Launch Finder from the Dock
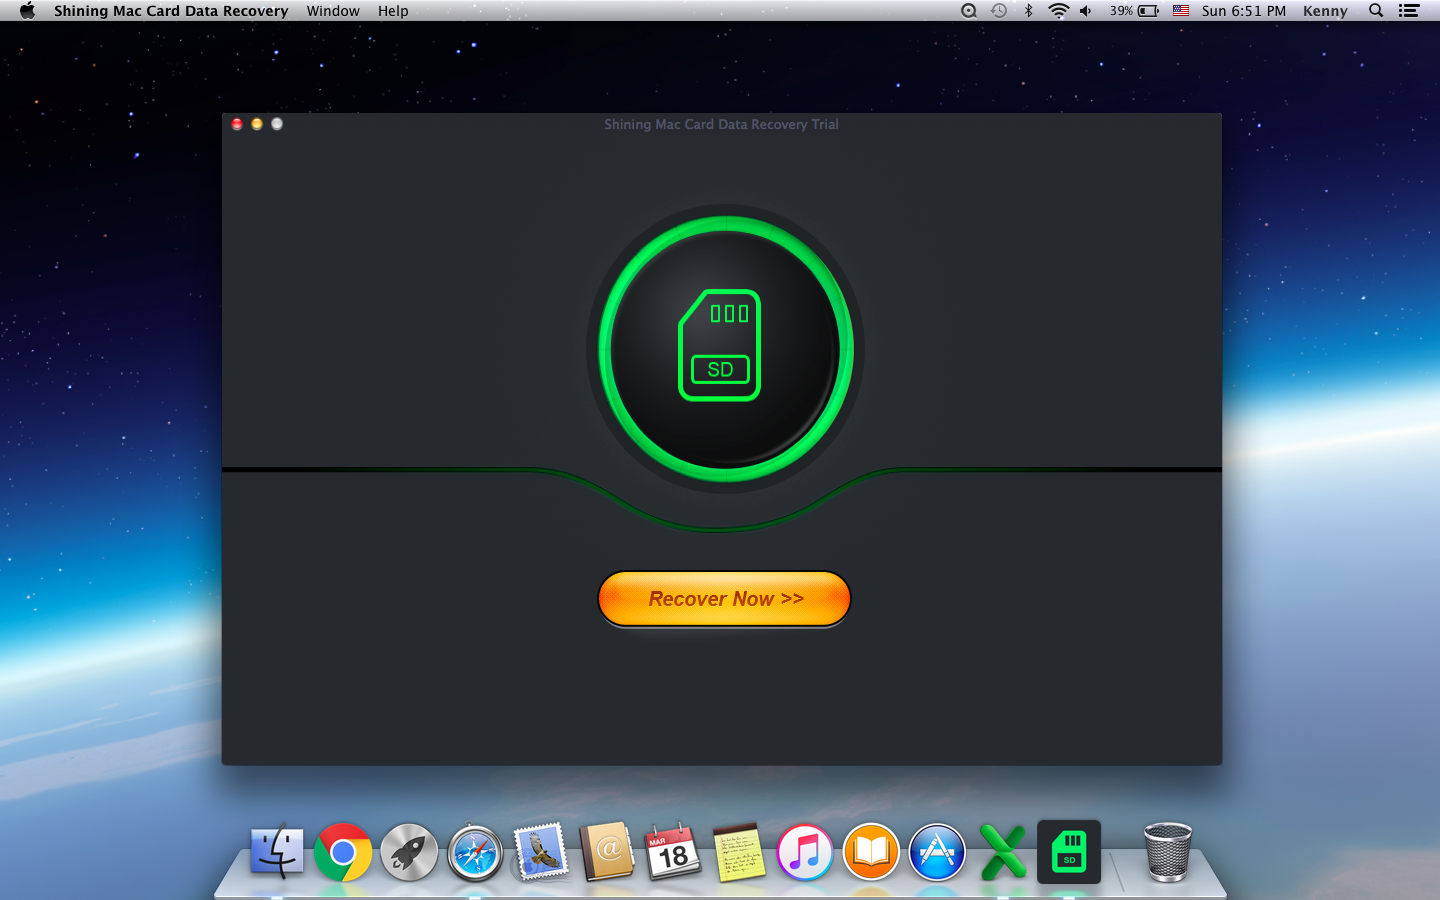 [277, 852]
